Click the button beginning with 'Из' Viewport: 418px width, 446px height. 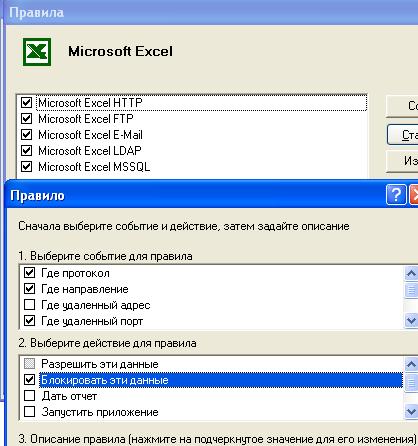[x=402, y=161]
